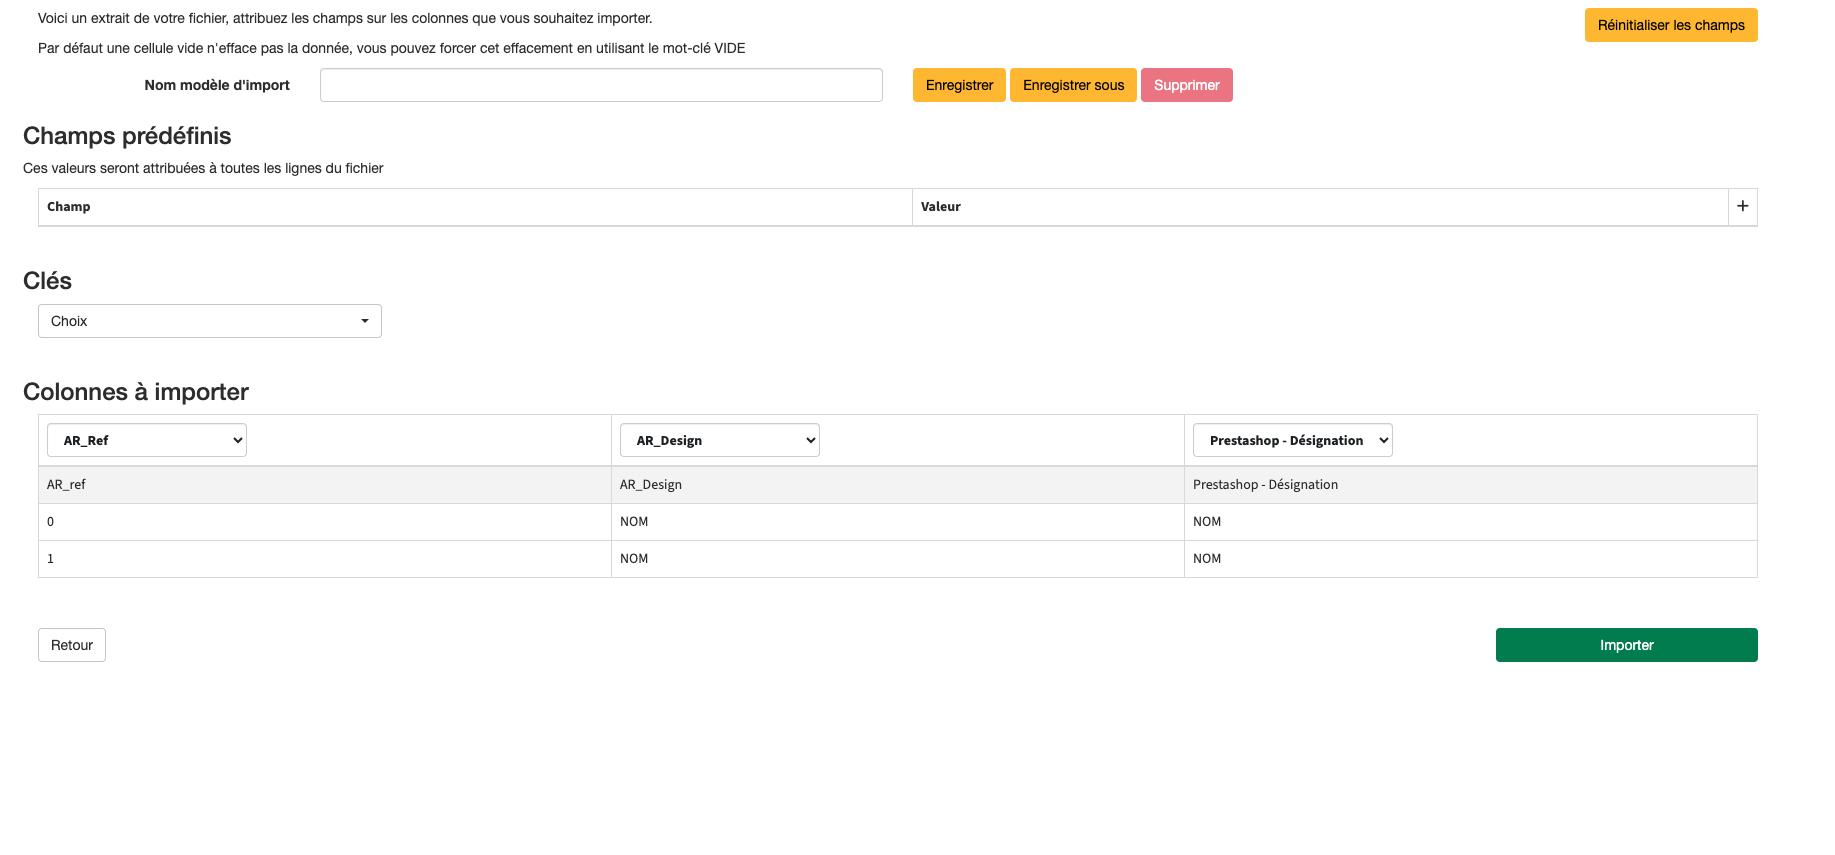Open the Choix dropdown under Clés

(210, 321)
